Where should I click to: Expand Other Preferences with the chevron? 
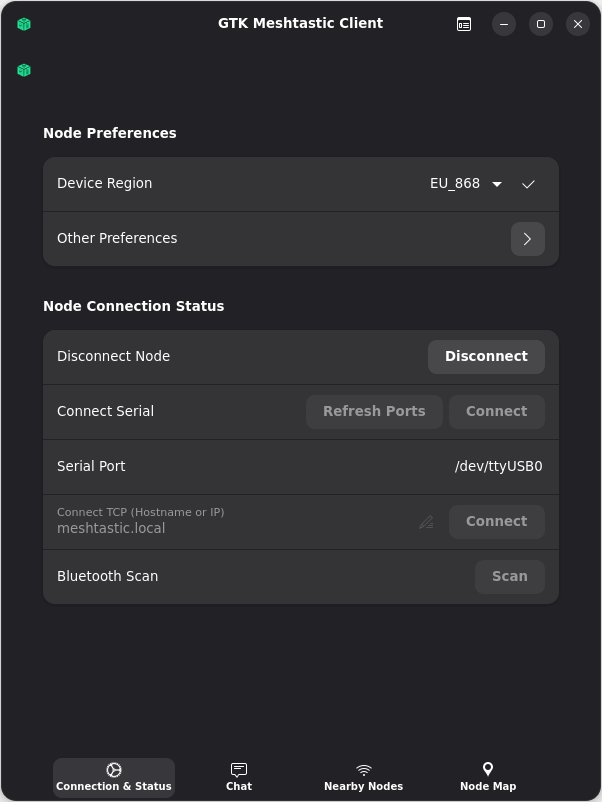click(x=527, y=238)
